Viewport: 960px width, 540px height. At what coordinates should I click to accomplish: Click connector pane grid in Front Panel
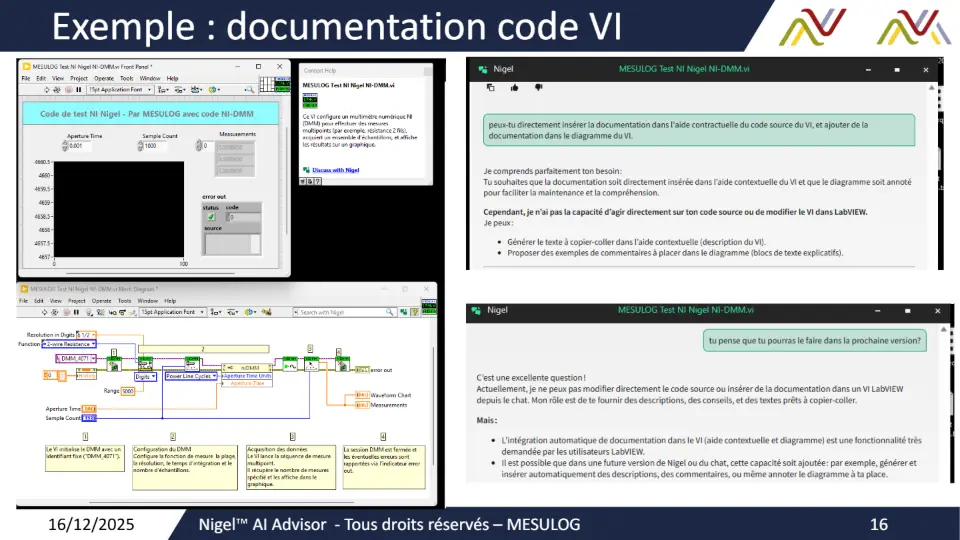pos(267,84)
